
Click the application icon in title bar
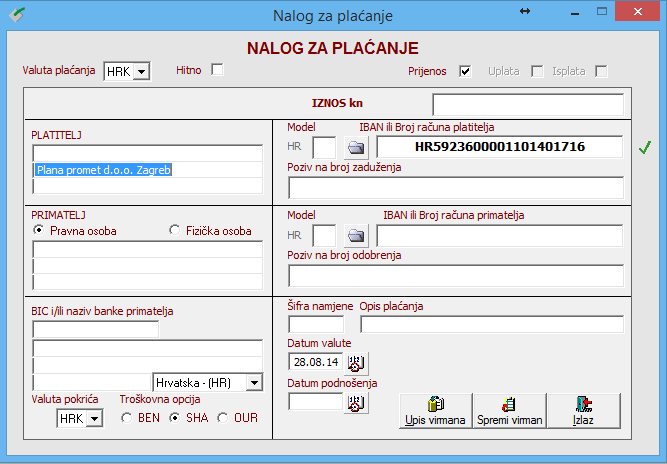point(17,15)
